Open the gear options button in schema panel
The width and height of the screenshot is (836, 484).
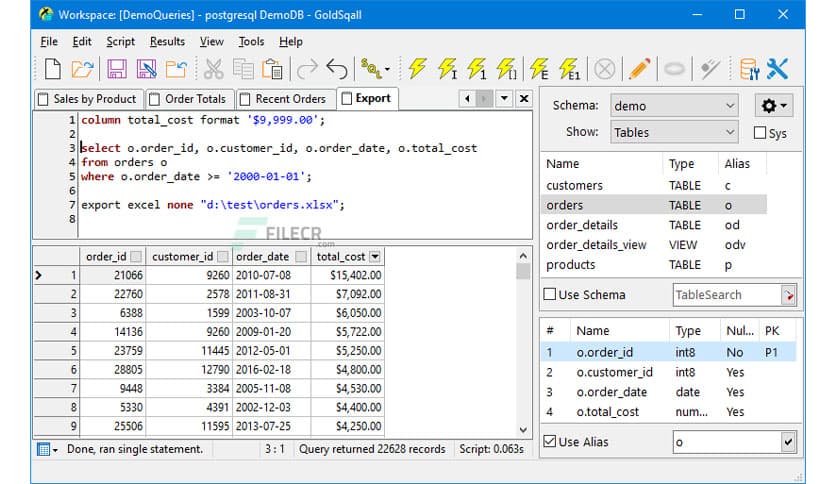tap(774, 106)
